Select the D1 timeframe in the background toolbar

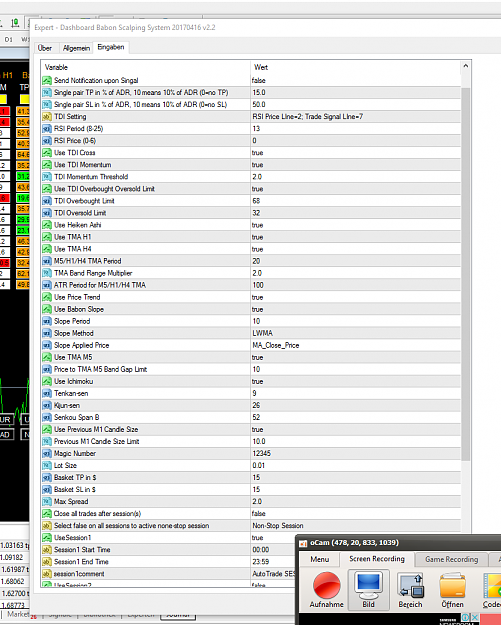point(8,39)
